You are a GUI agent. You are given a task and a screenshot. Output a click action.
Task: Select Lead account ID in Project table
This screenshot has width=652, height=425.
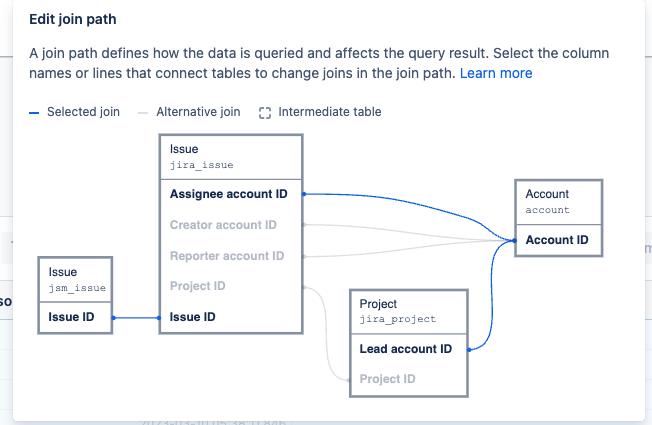tap(405, 349)
